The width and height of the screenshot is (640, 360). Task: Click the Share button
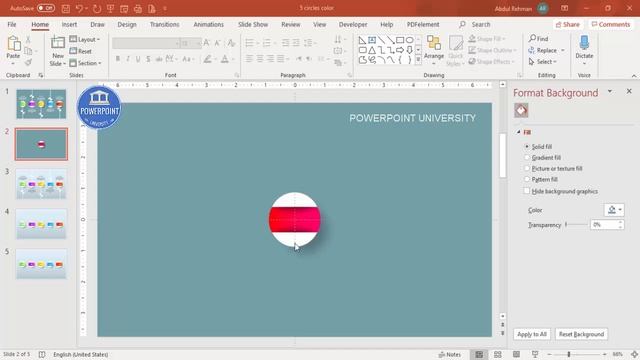pos(567,24)
